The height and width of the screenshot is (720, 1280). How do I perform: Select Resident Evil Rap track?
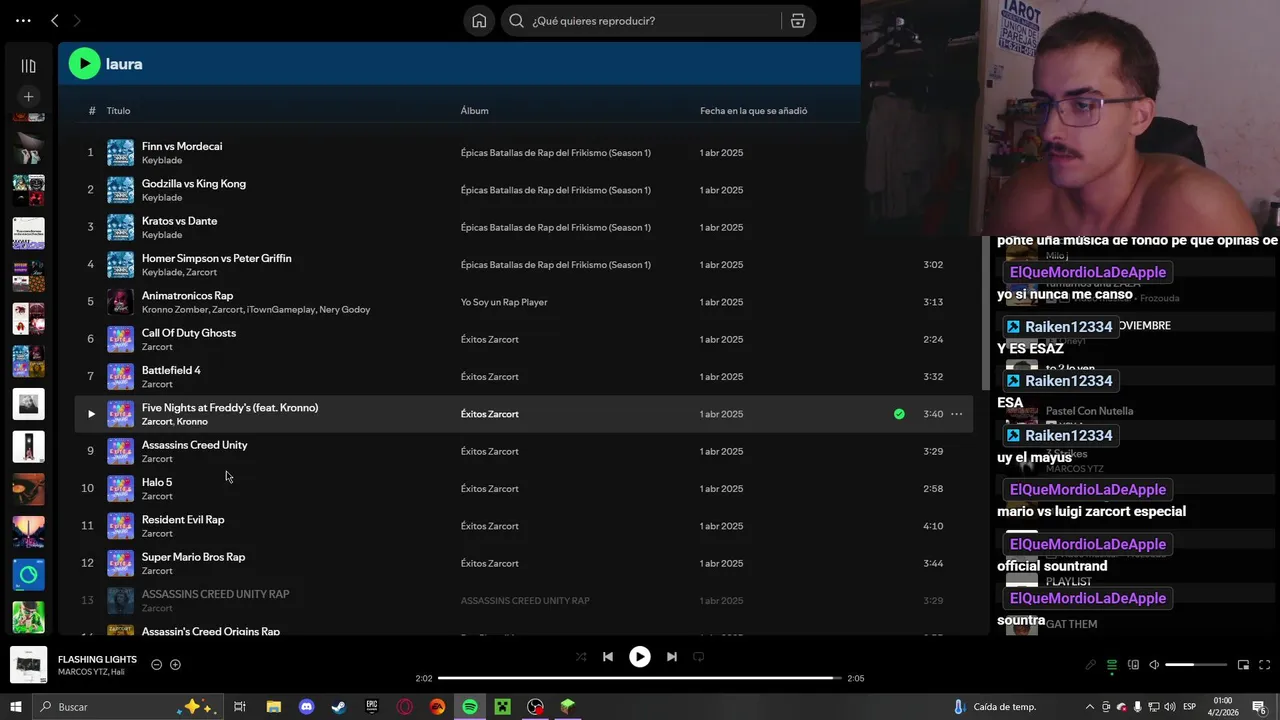pyautogui.click(x=523, y=526)
